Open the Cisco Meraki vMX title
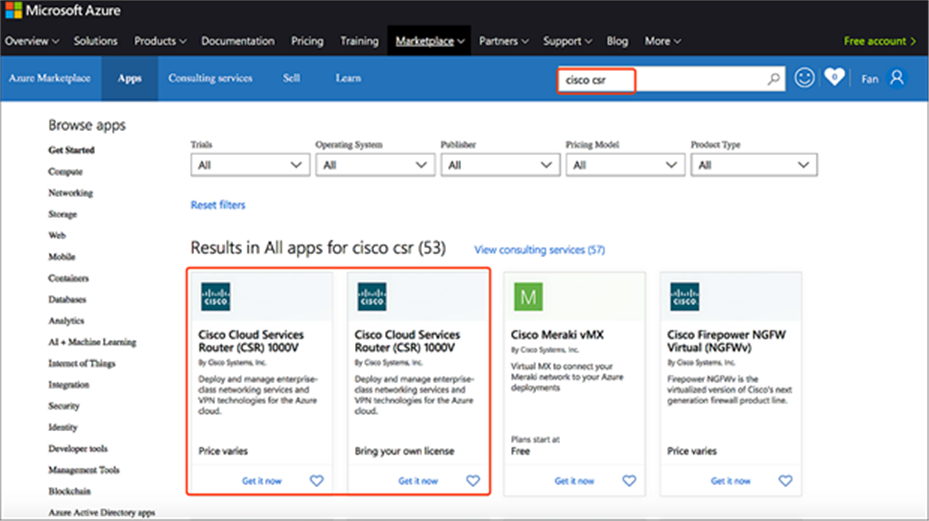The image size is (929, 521). coord(557,335)
